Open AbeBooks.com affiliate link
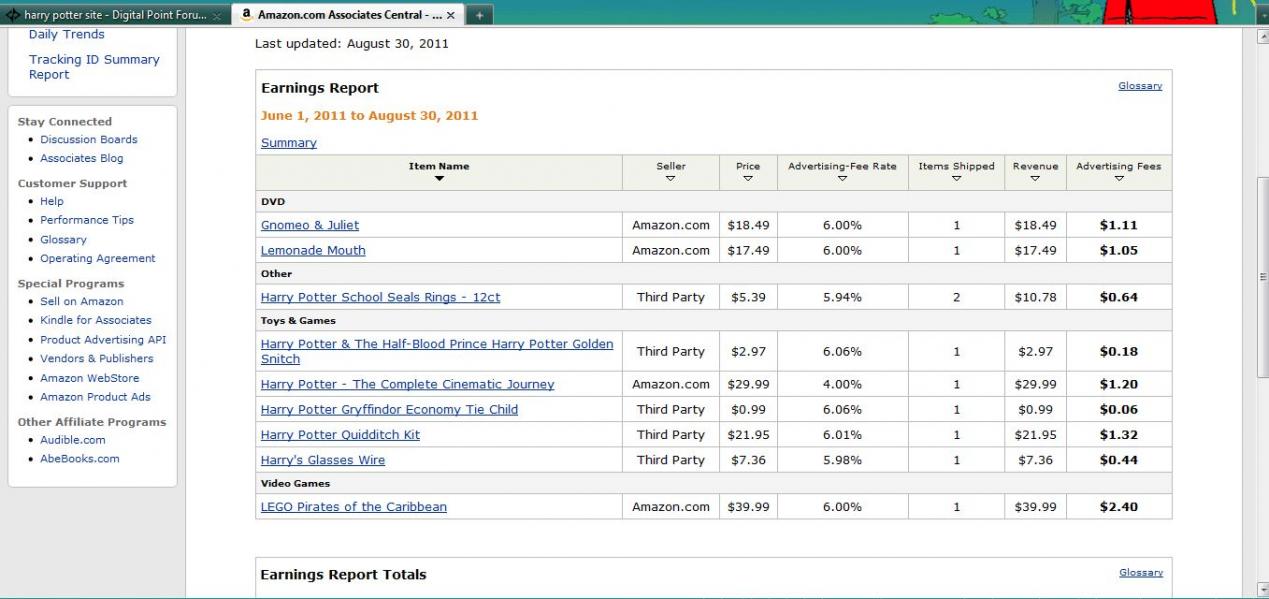Image resolution: width=1269 pixels, height=599 pixels. click(80, 458)
